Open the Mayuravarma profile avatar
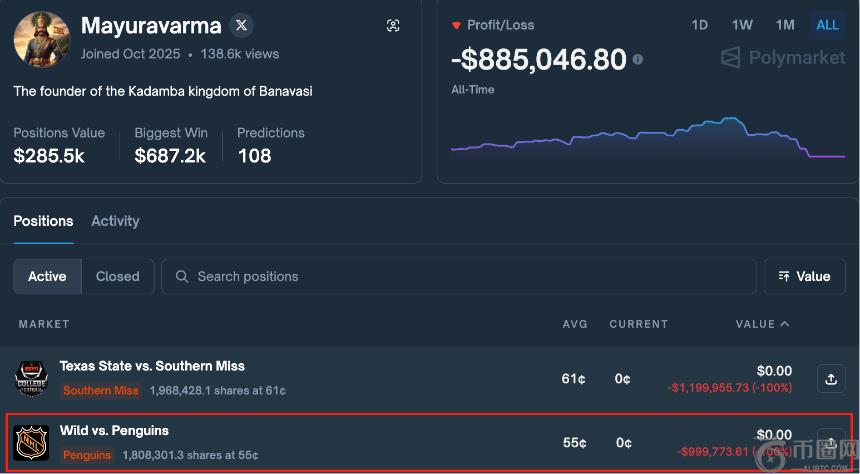 [41, 40]
